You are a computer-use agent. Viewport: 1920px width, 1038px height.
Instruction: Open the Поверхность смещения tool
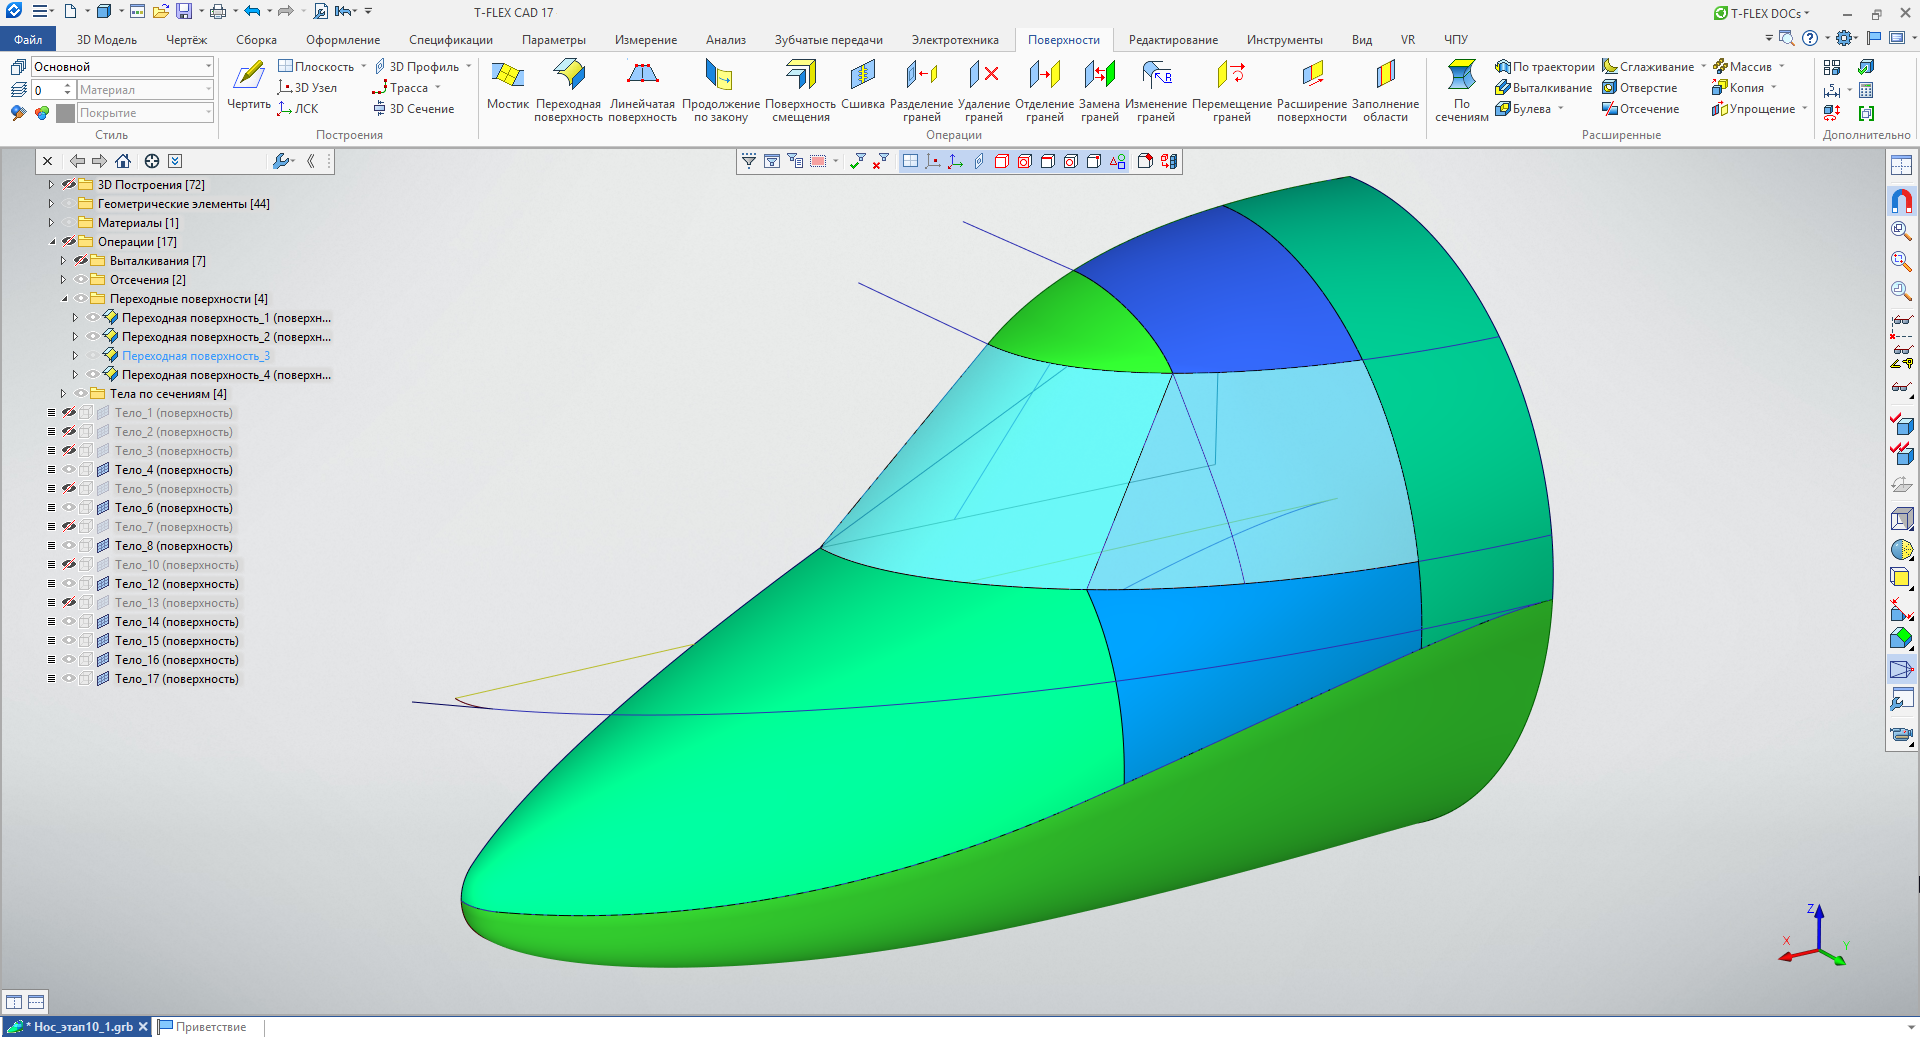point(800,90)
